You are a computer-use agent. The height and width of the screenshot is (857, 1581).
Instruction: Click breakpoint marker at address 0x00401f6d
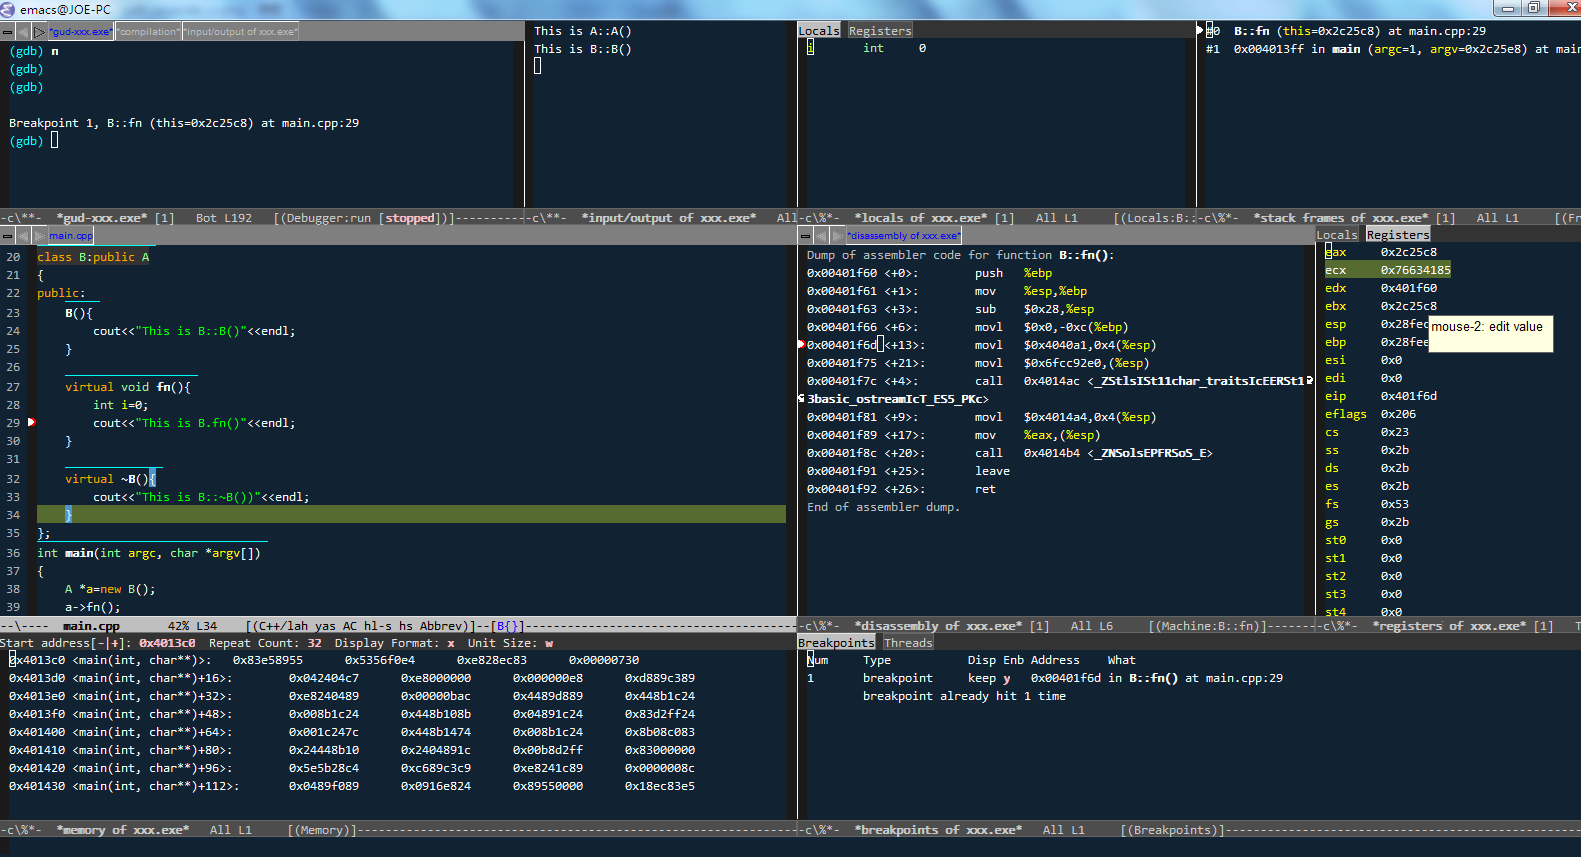[x=801, y=344]
